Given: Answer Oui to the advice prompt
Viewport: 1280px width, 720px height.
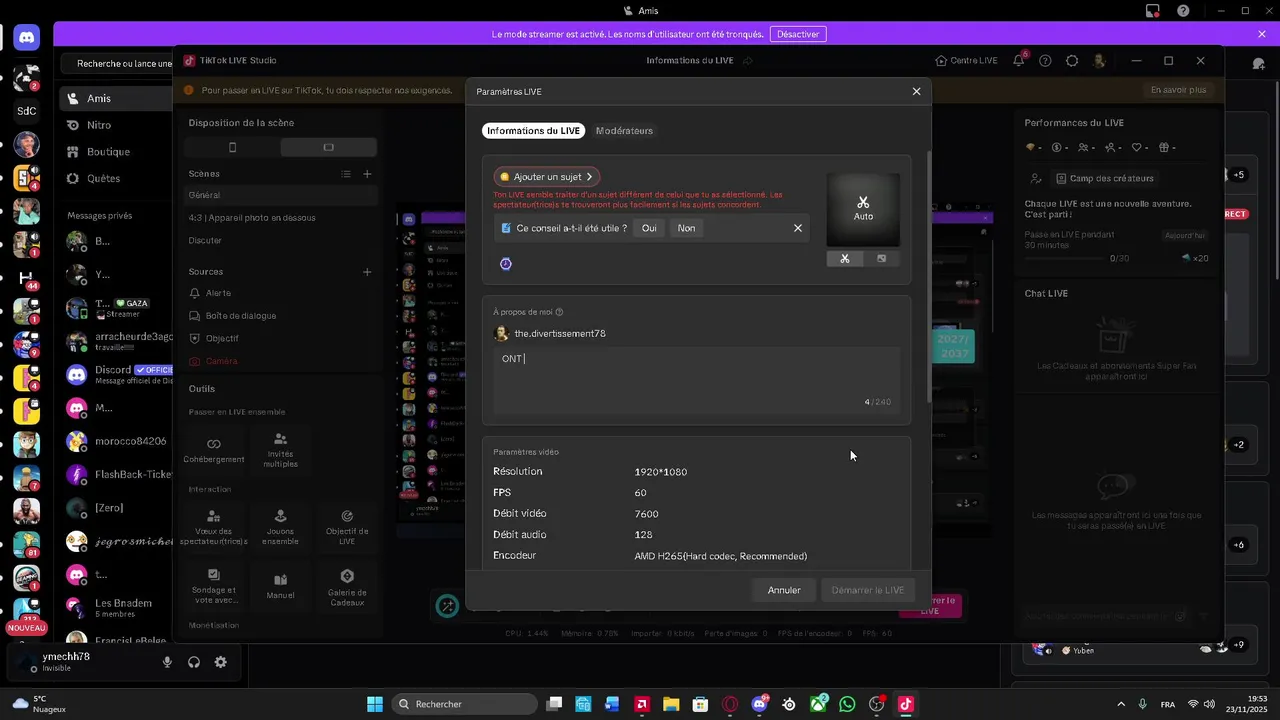Looking at the screenshot, I should click(649, 228).
